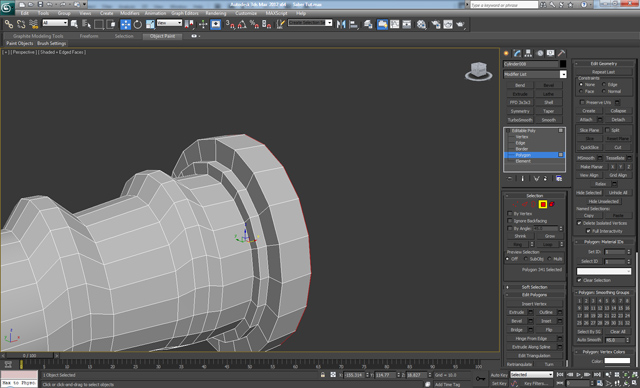
Task: Open the Hierarchy command panel tab
Action: (529, 53)
